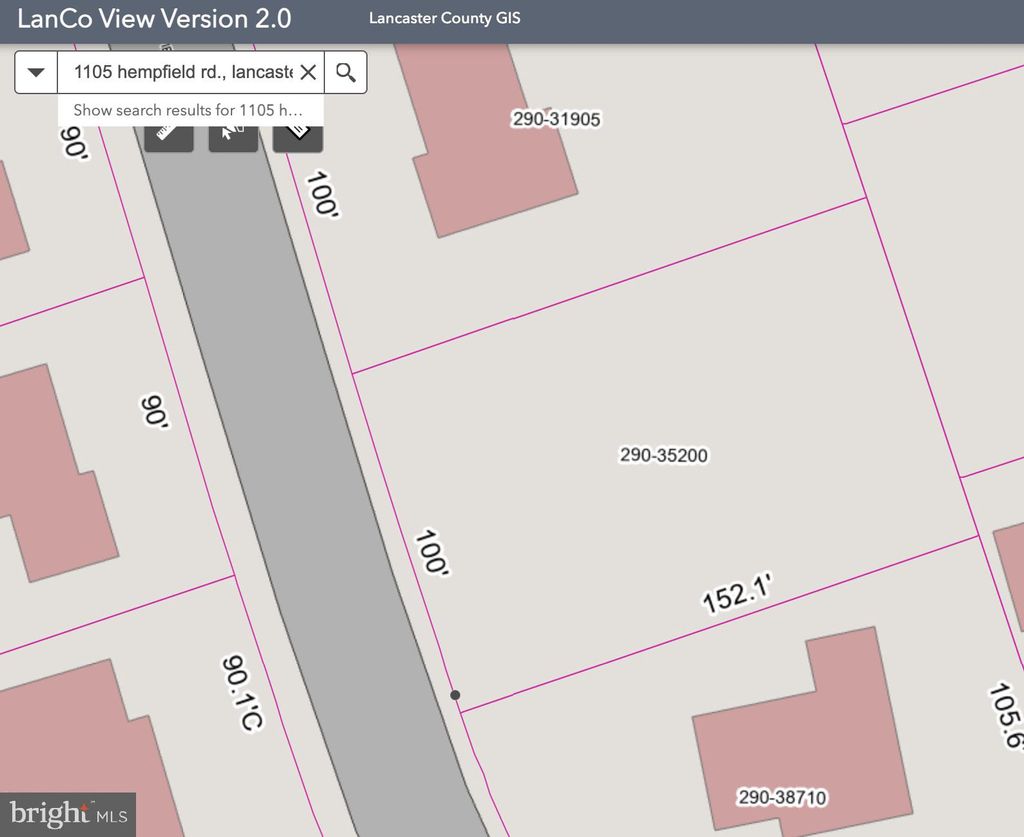The image size is (1024, 837).
Task: Click the building footprint above 290-38710
Action: (x=800, y=720)
